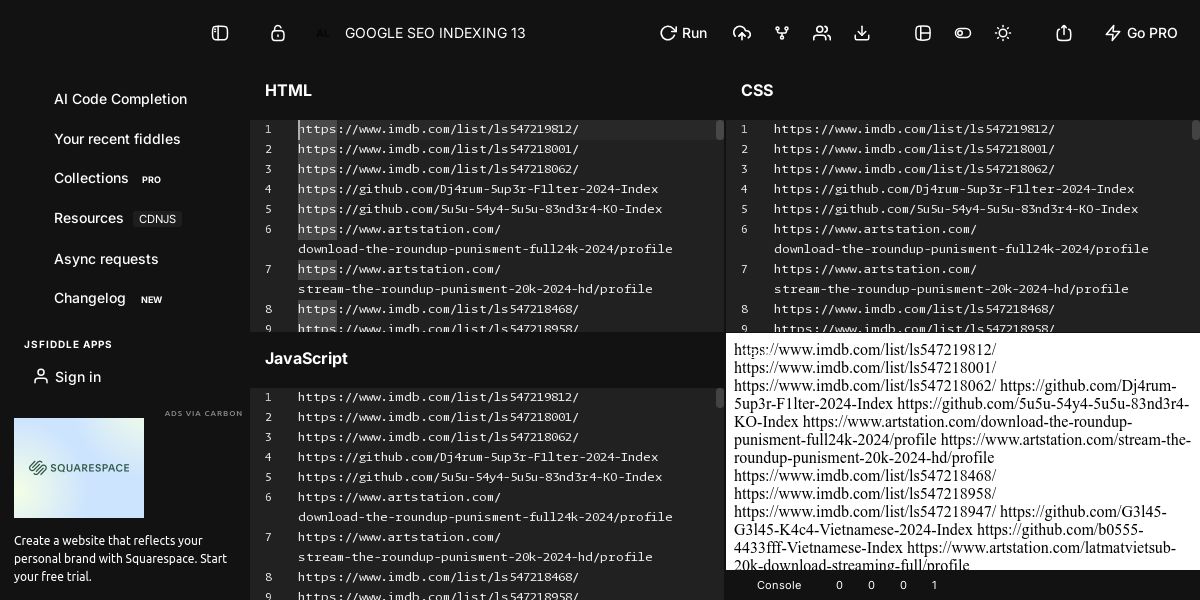Click HTML line number 8
The width and height of the screenshot is (1200, 600).
pyautogui.click(x=268, y=309)
